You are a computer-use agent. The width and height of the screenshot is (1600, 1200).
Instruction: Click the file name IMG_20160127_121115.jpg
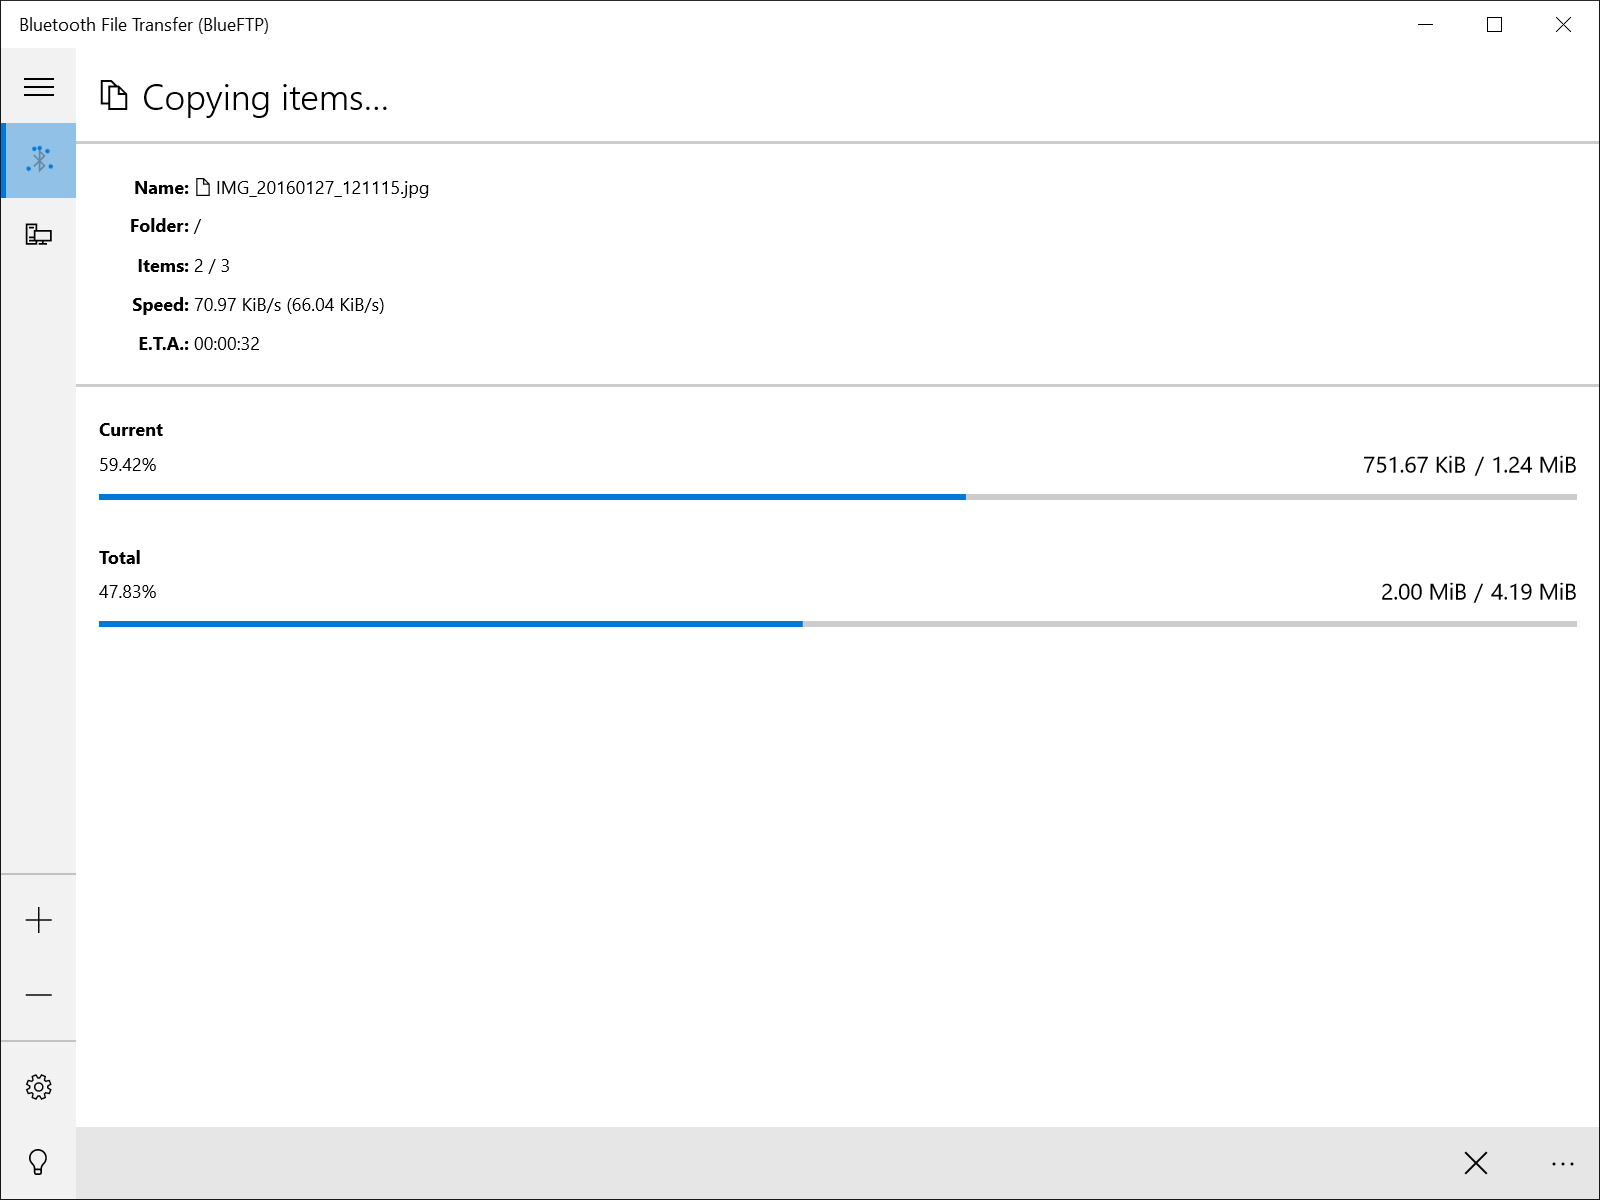[322, 188]
